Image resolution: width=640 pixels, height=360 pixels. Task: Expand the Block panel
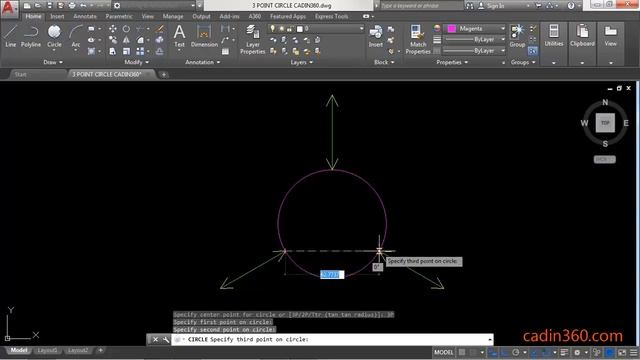(384, 62)
